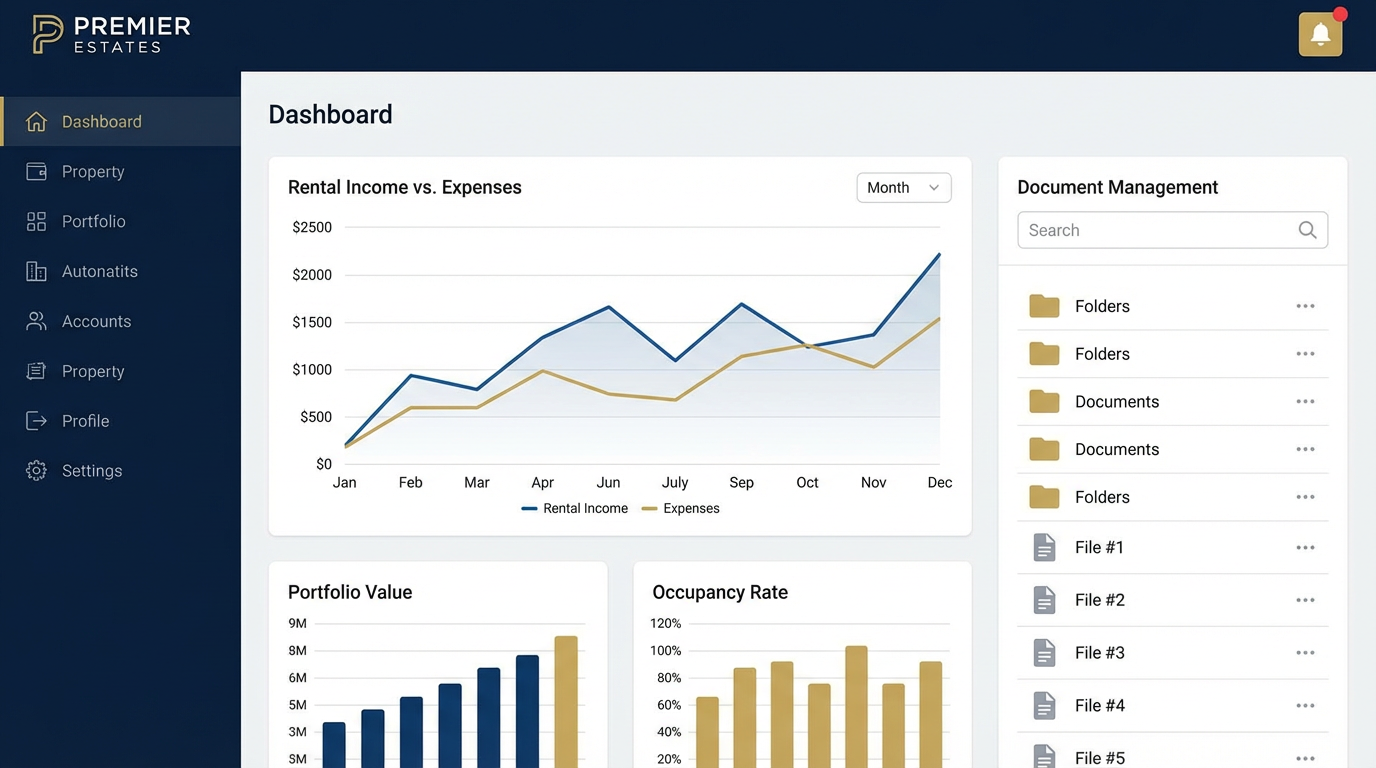Open the Settings gear icon
1376x768 pixels.
[33, 471]
